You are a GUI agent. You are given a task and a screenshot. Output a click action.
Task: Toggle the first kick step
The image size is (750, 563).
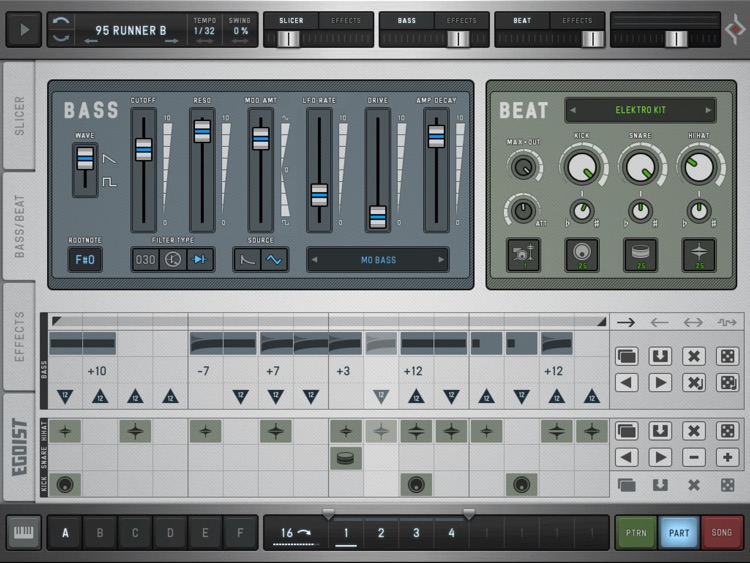click(65, 485)
